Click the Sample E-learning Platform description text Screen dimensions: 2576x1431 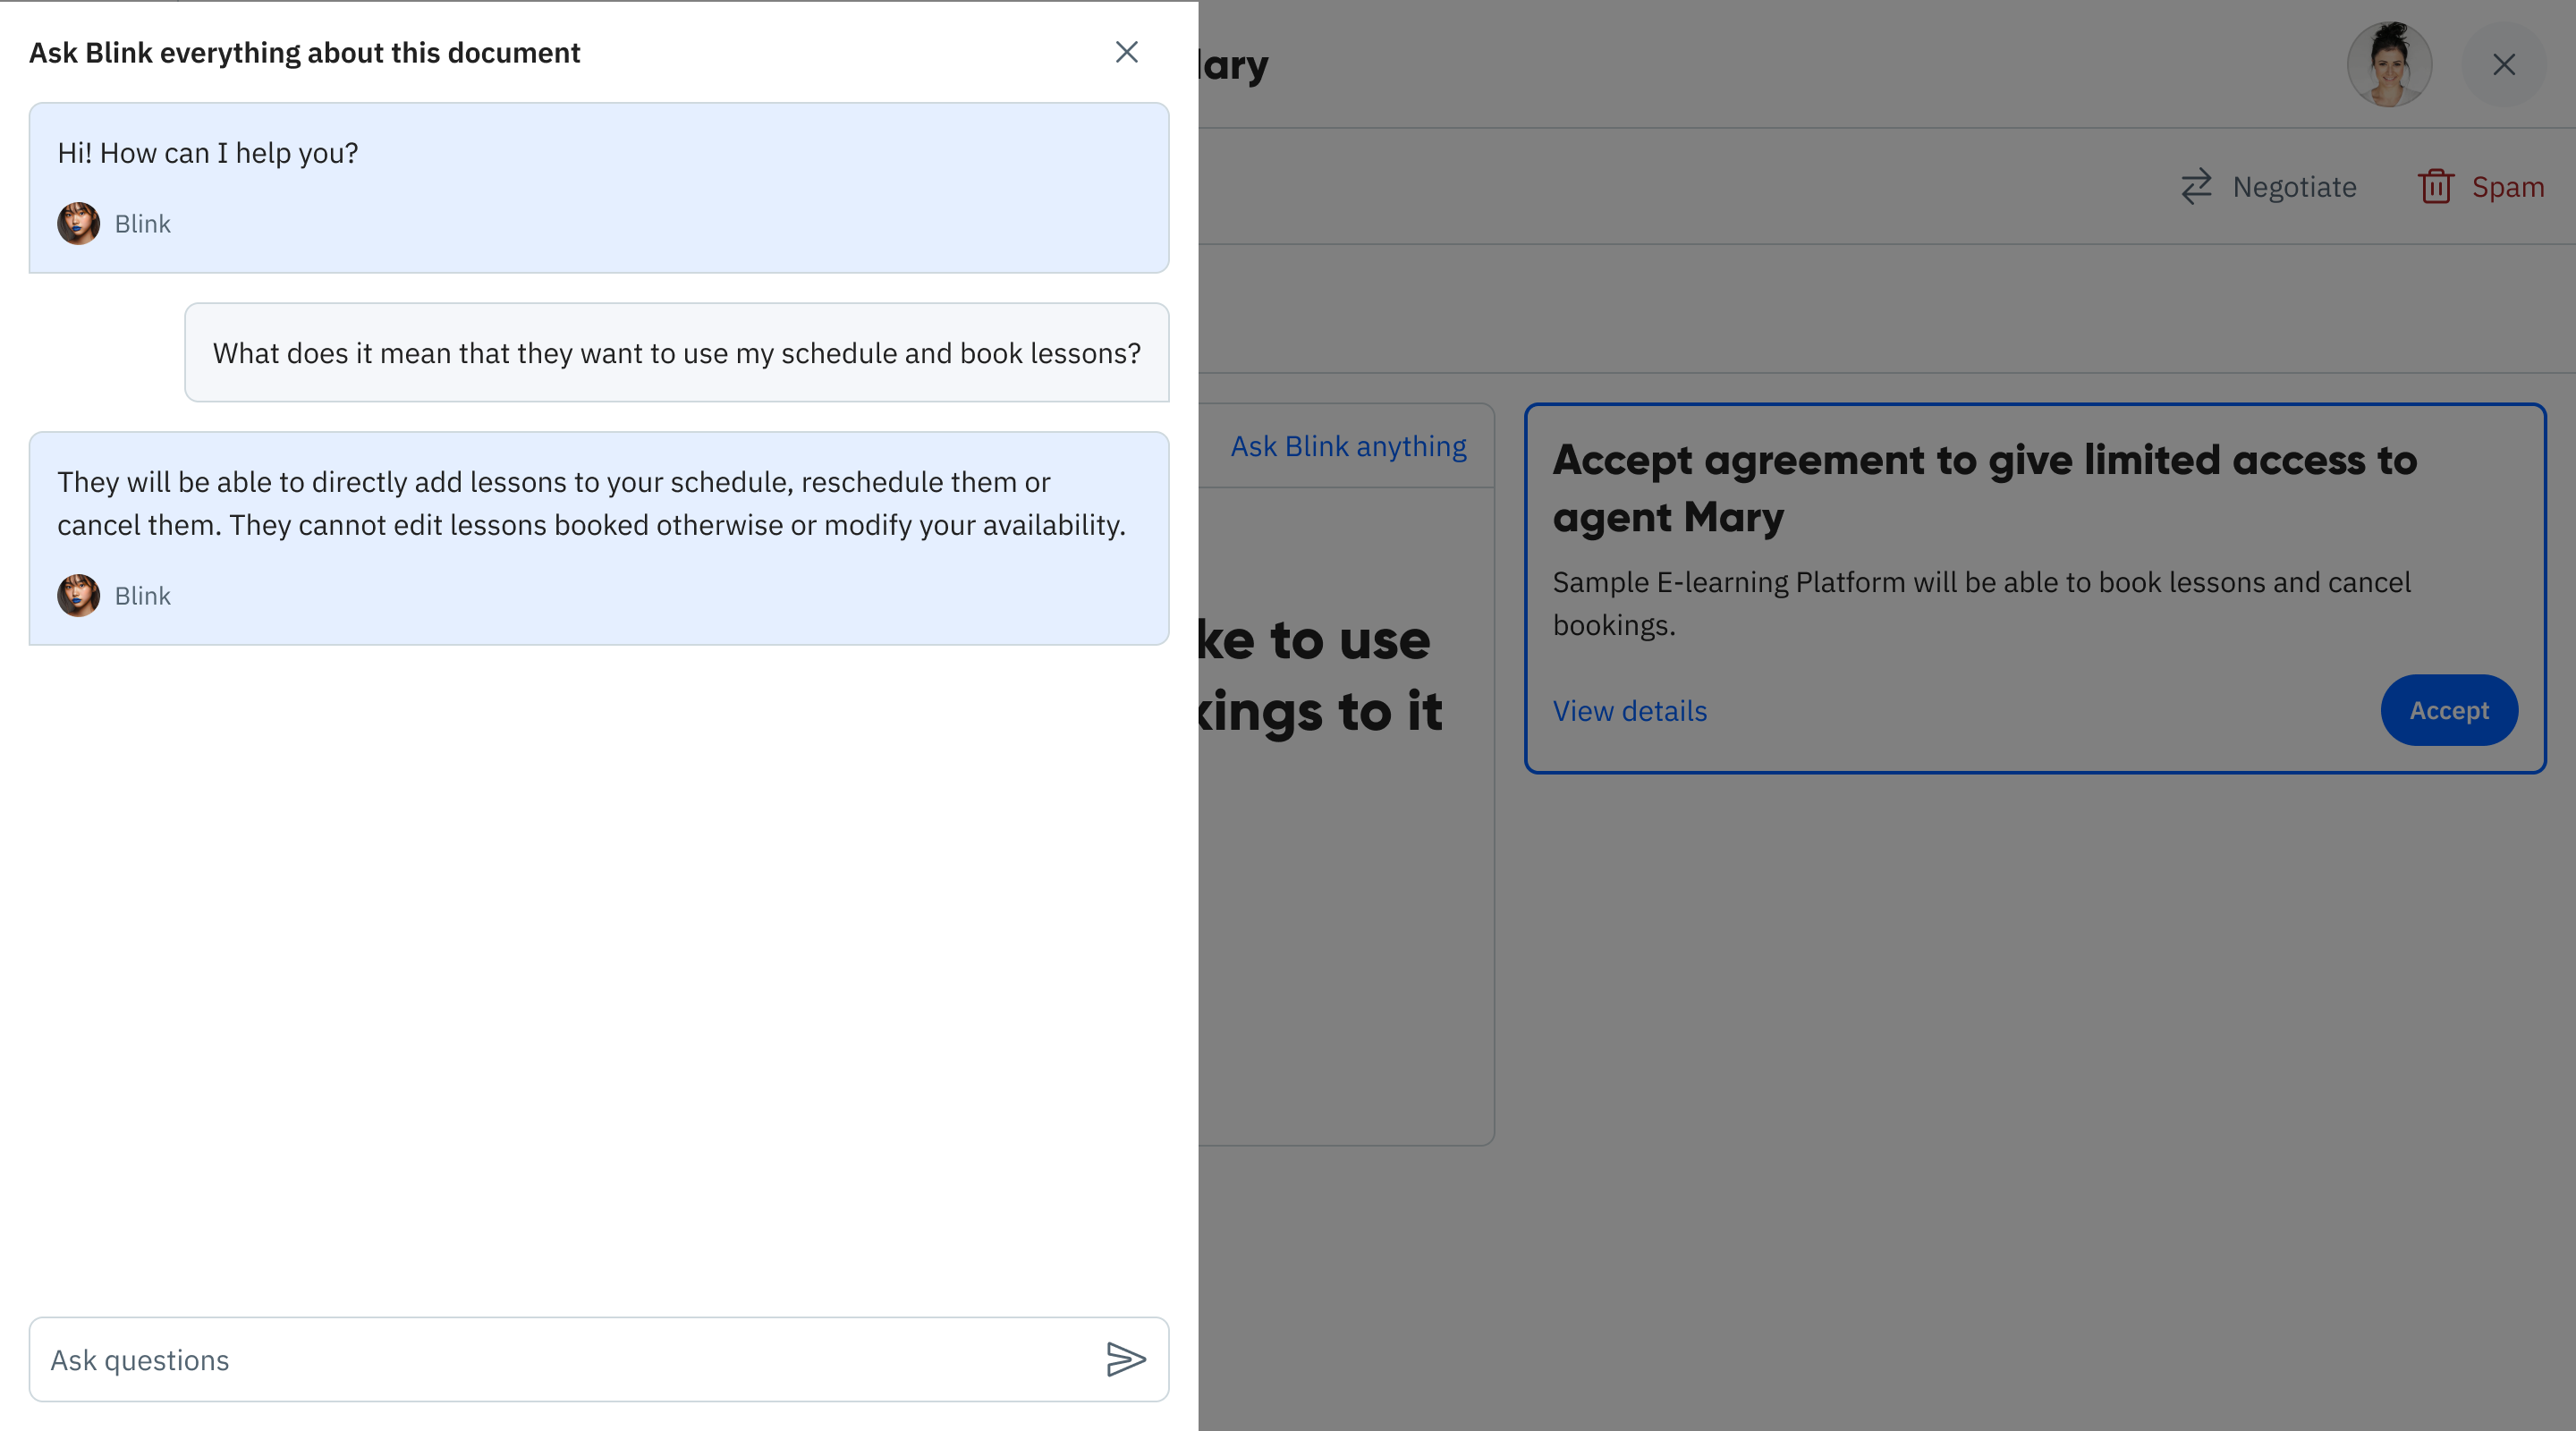[x=1981, y=603]
